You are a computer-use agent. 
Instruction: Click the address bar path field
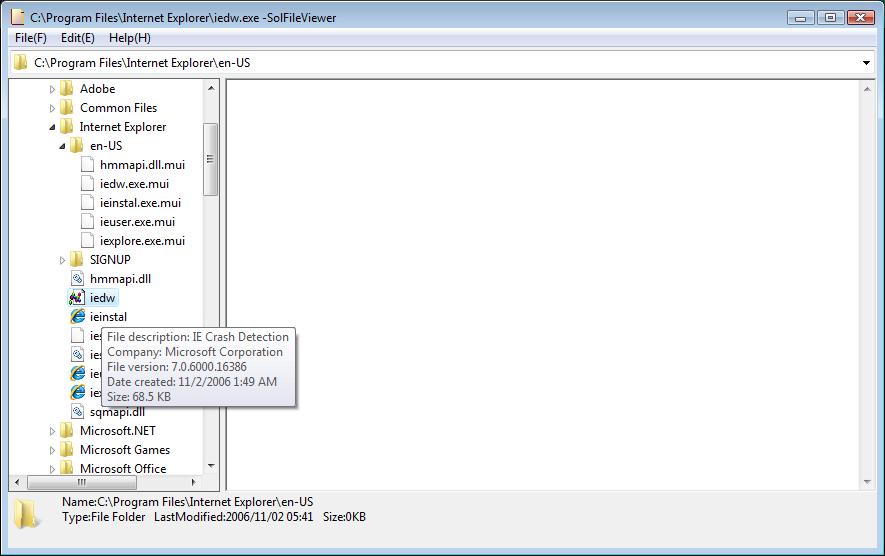coord(442,63)
